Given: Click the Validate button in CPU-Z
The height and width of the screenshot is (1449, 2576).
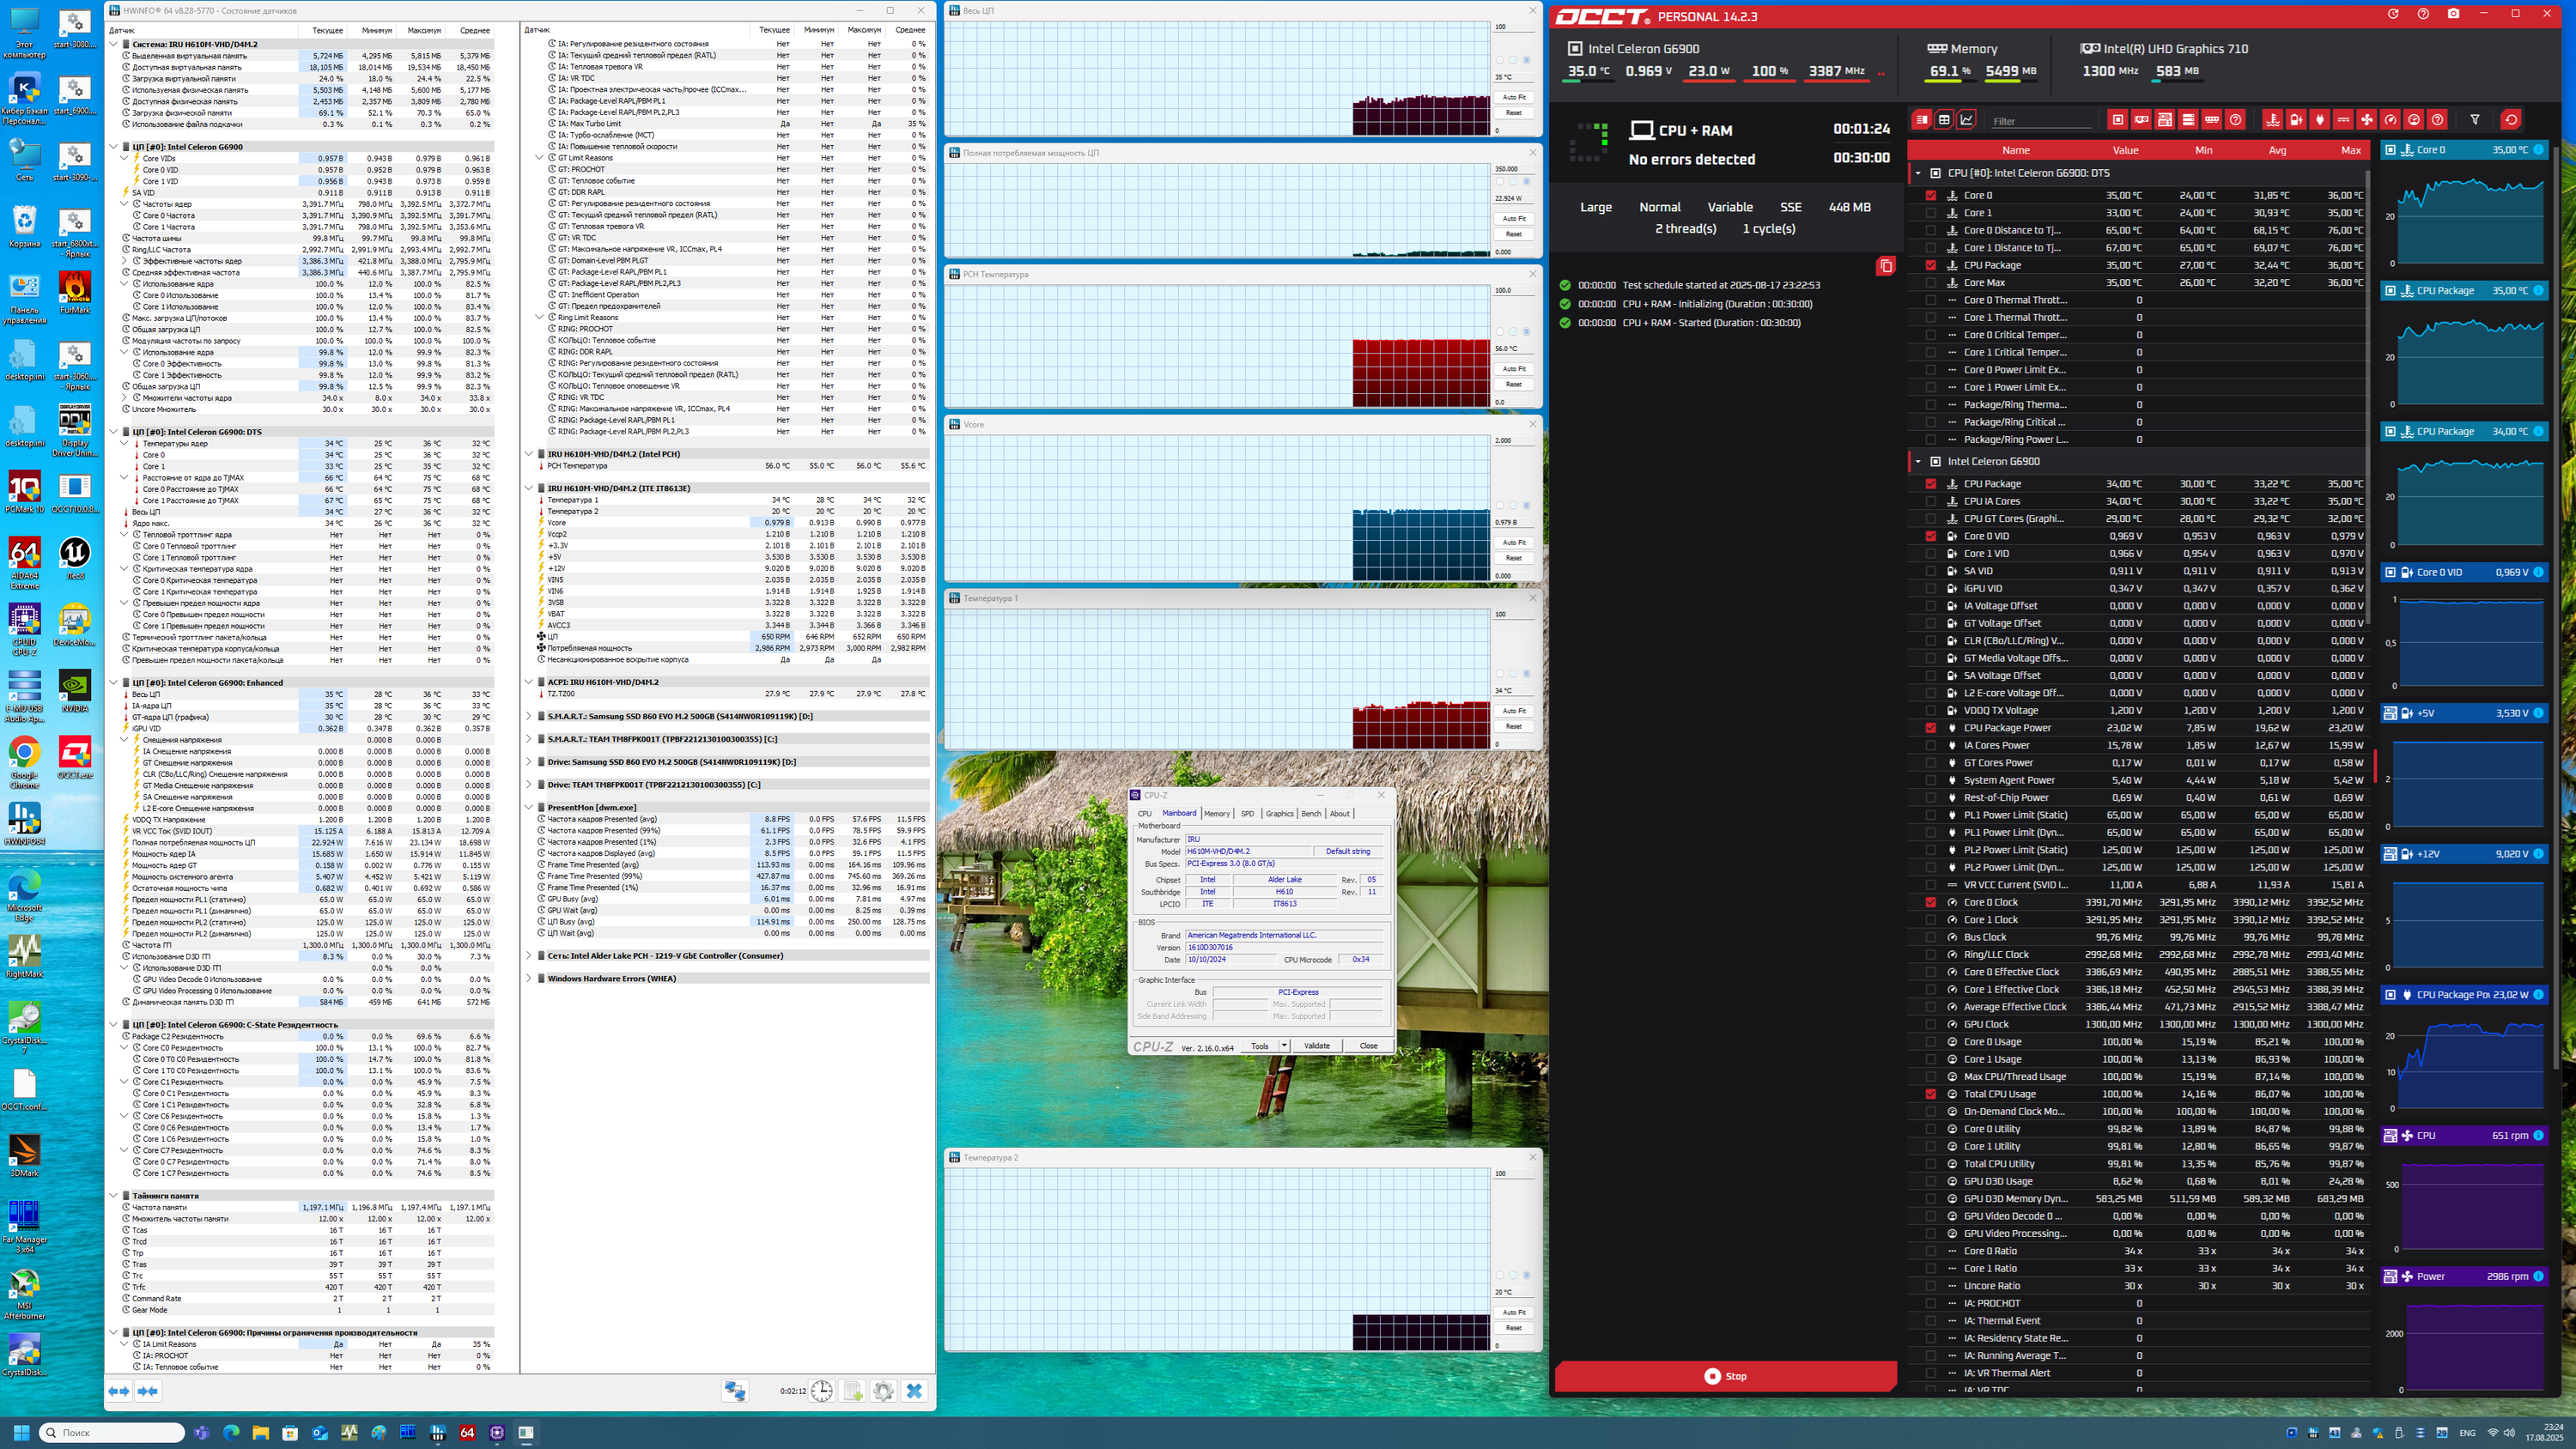Looking at the screenshot, I should pyautogui.click(x=1317, y=1046).
